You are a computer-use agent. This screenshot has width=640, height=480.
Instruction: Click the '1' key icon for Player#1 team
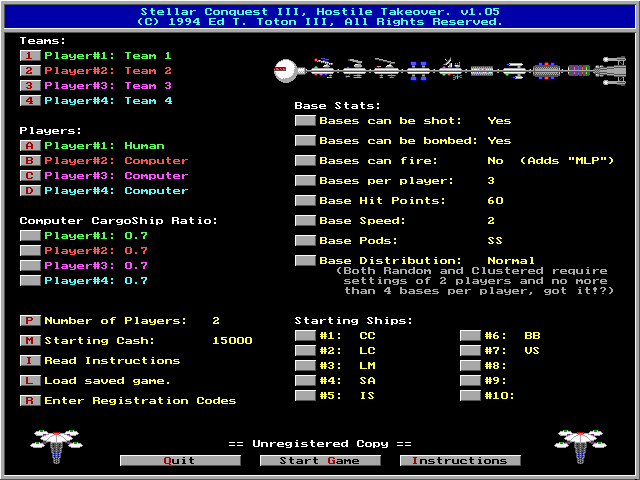29,56
